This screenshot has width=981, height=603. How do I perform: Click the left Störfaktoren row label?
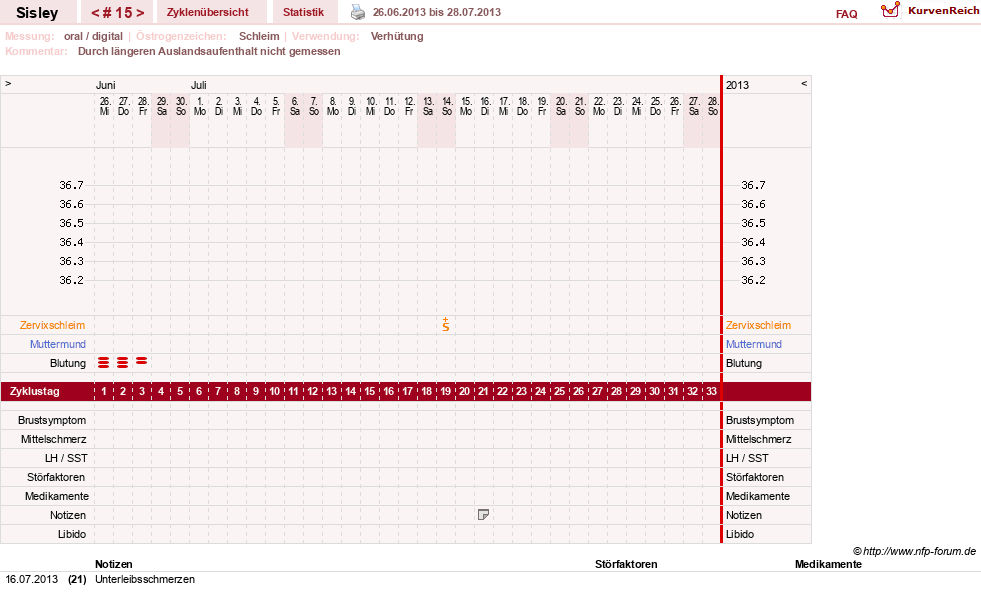[x=56, y=477]
